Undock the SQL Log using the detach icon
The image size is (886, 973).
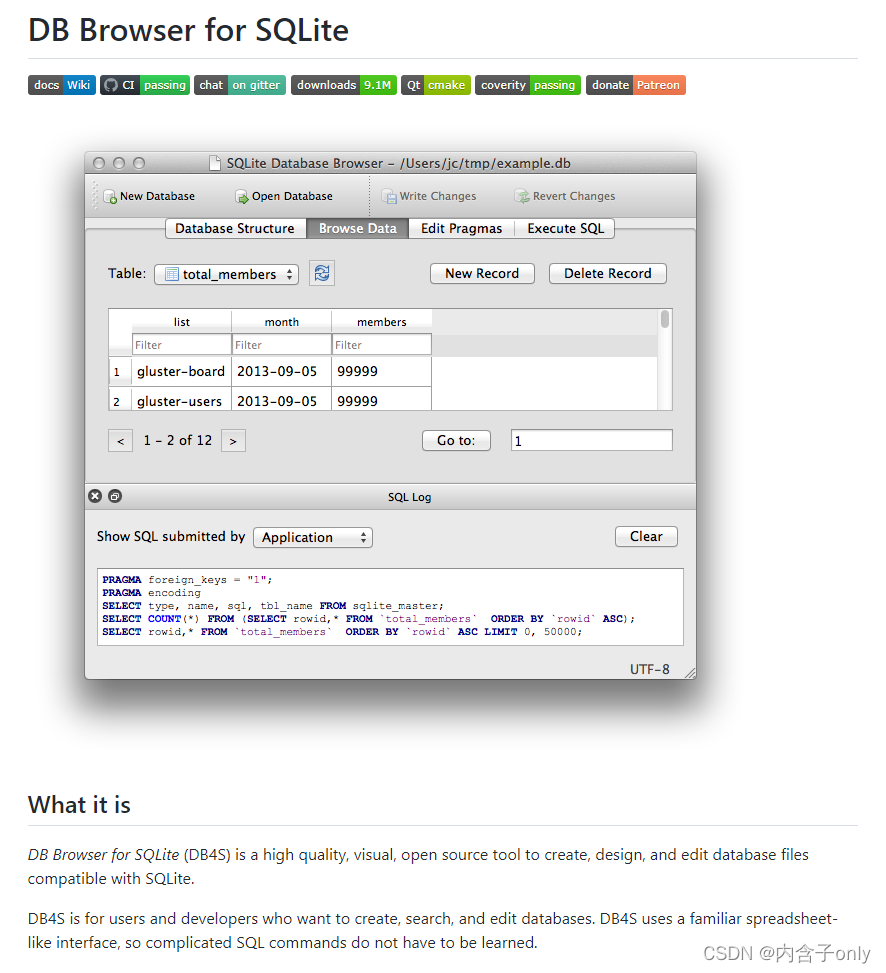113,495
